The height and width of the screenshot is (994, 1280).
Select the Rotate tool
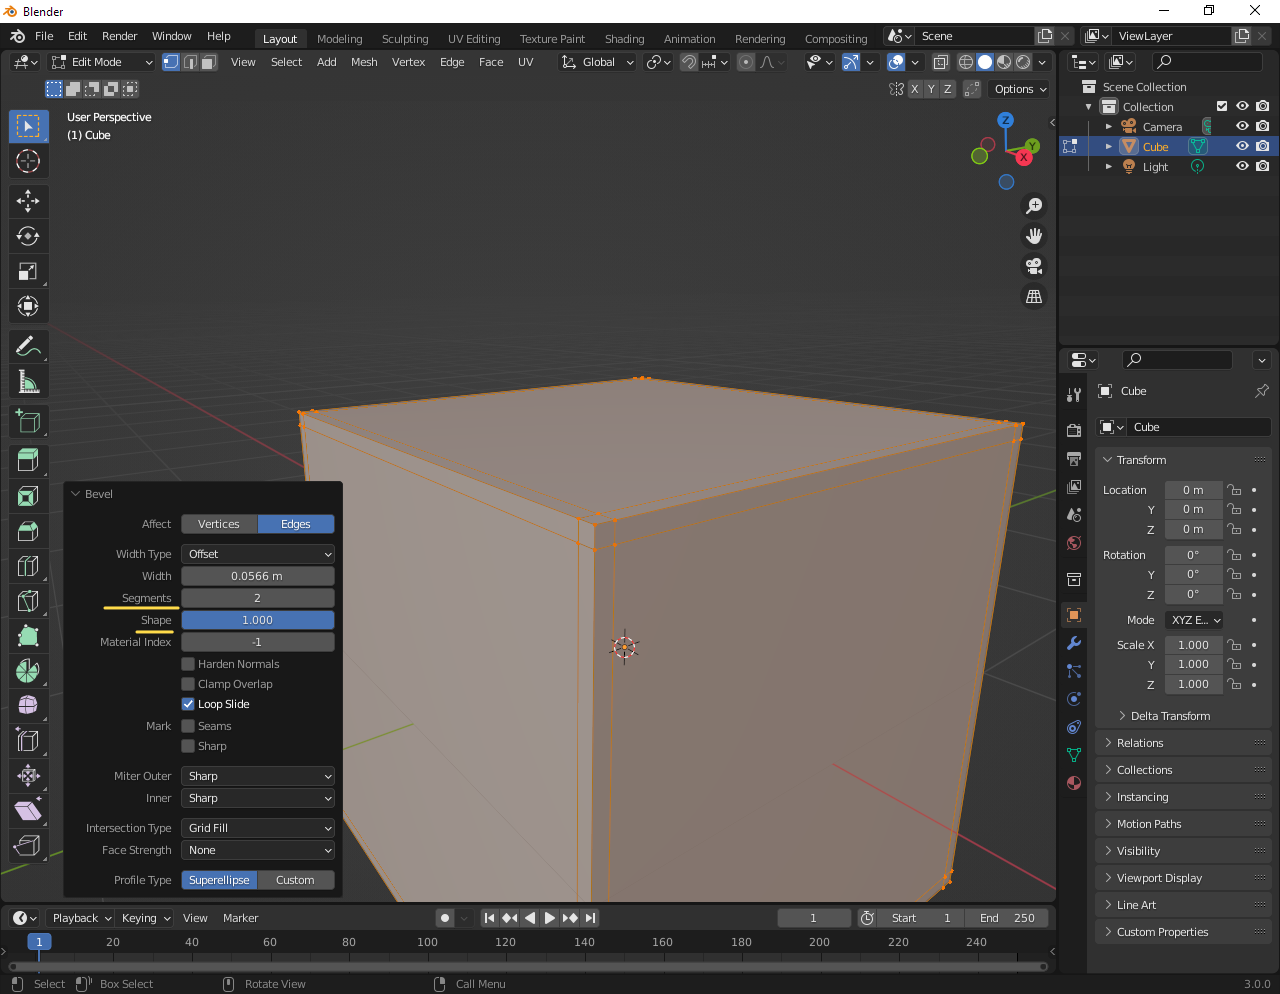[x=28, y=236]
